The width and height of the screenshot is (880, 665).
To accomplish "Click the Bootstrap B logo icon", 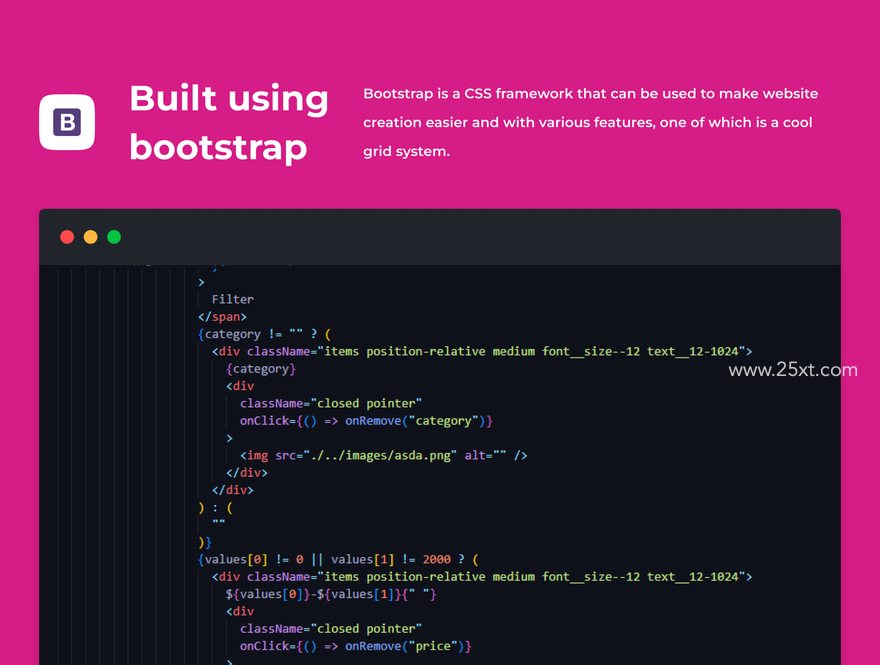I will point(67,122).
